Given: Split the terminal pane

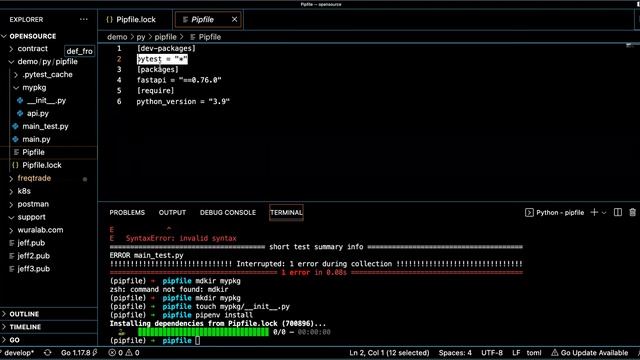Looking at the screenshot, I should pyautogui.click(x=618, y=212).
